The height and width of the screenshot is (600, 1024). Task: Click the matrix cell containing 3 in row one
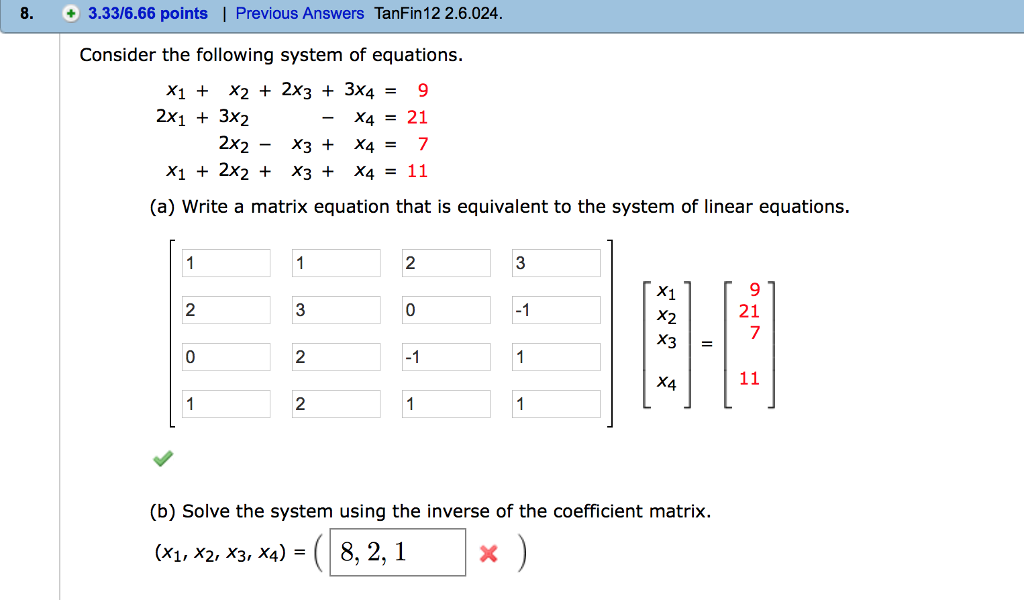(556, 262)
